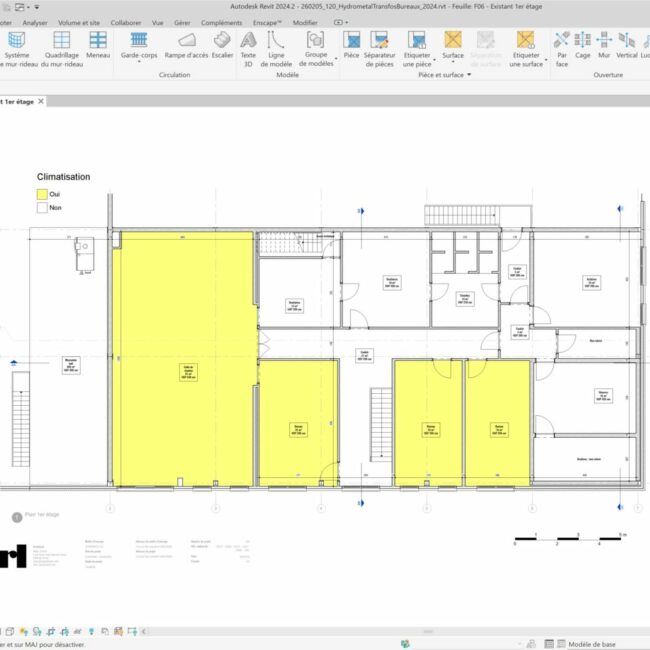Click the crop view icon in view control bar
Viewport: 650px width, 650px height.
(51, 631)
